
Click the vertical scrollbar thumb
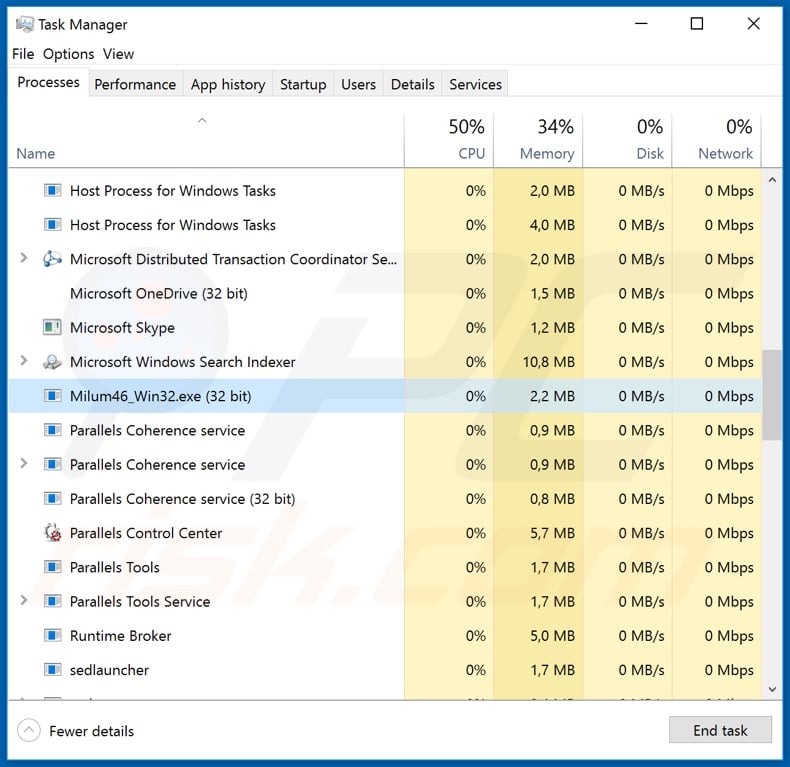click(x=772, y=395)
